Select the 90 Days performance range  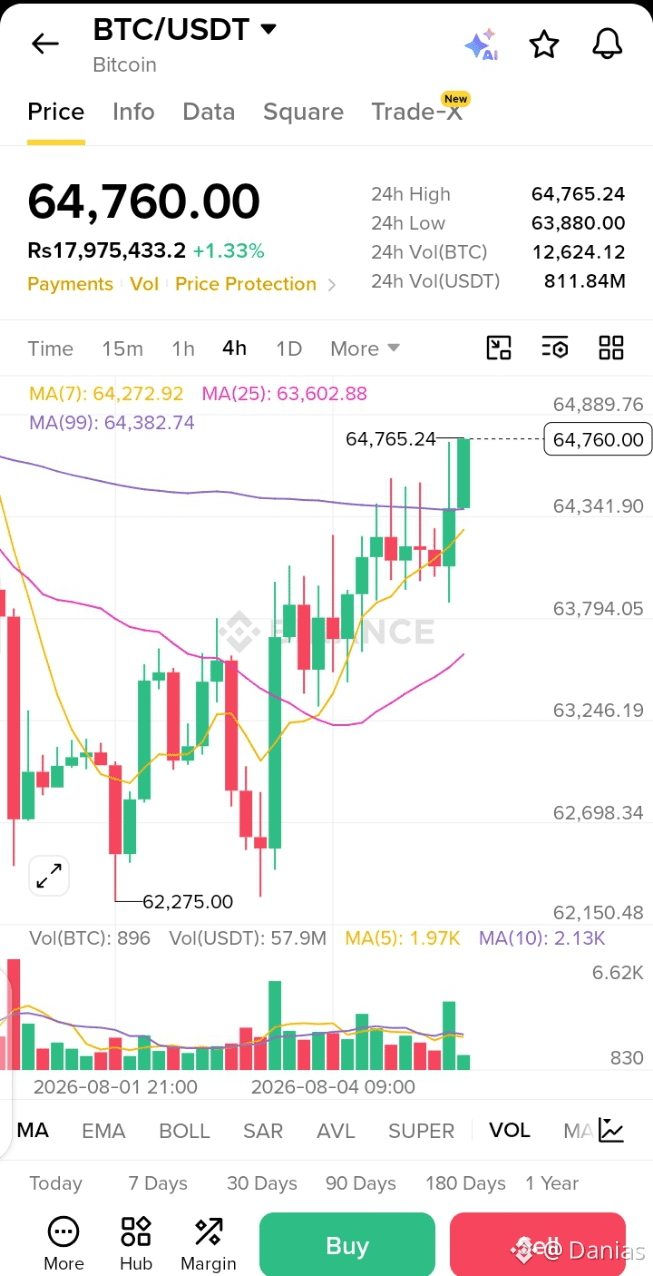point(361,1183)
